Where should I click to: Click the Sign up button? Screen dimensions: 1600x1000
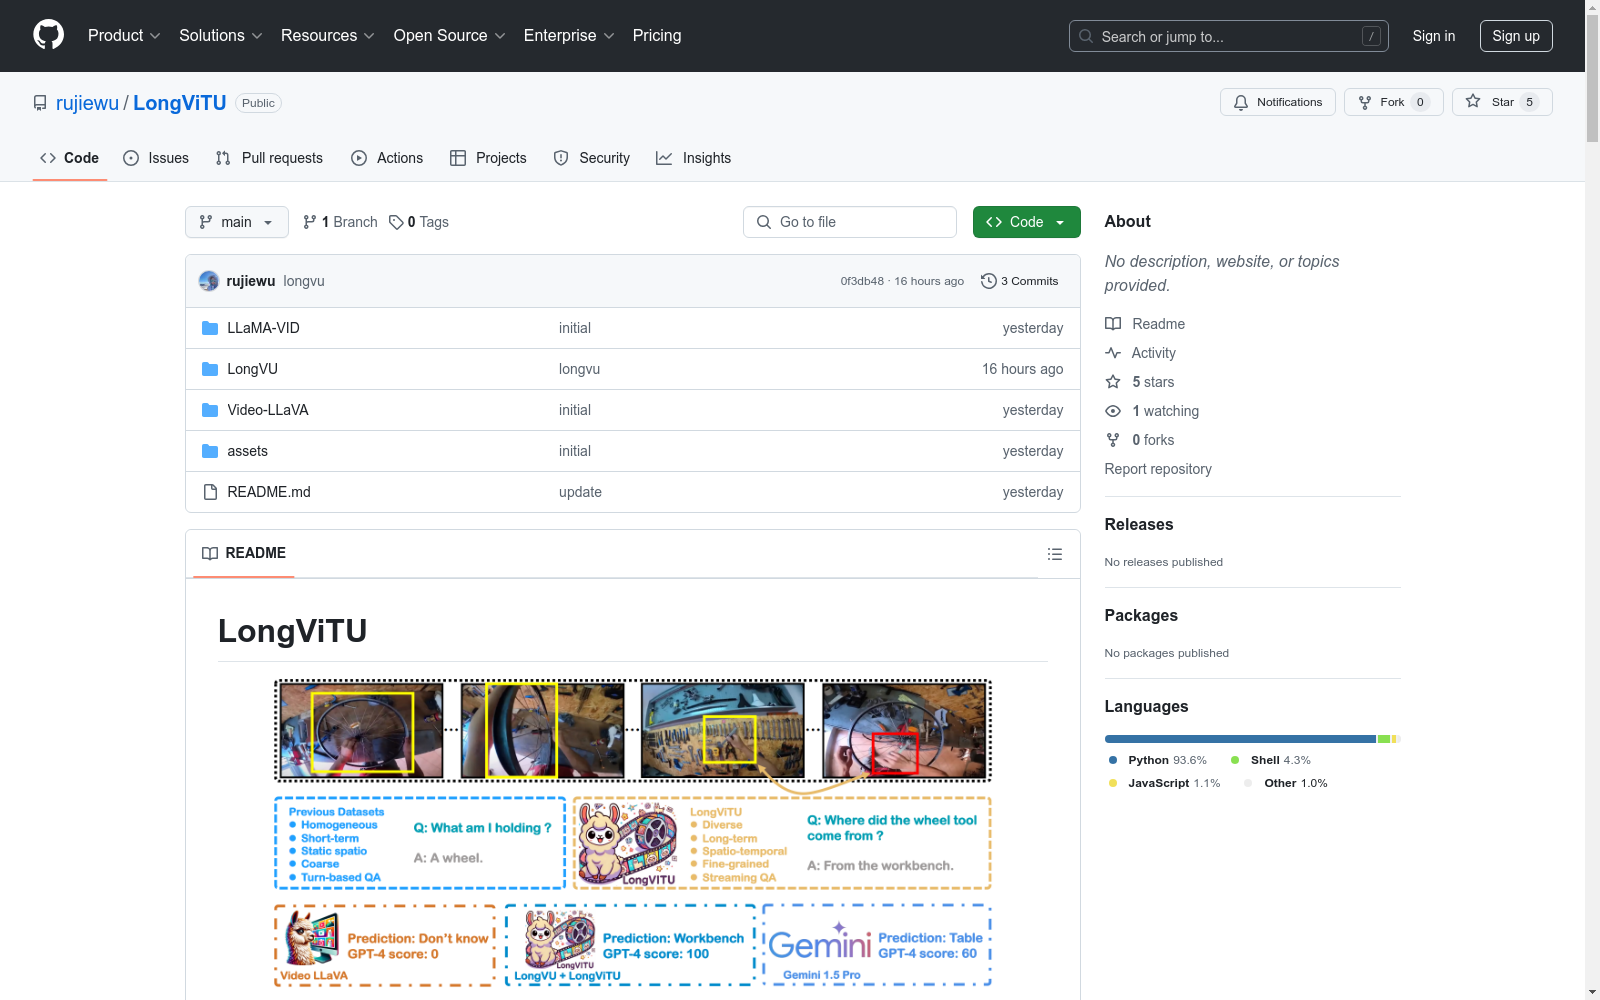1516,36
